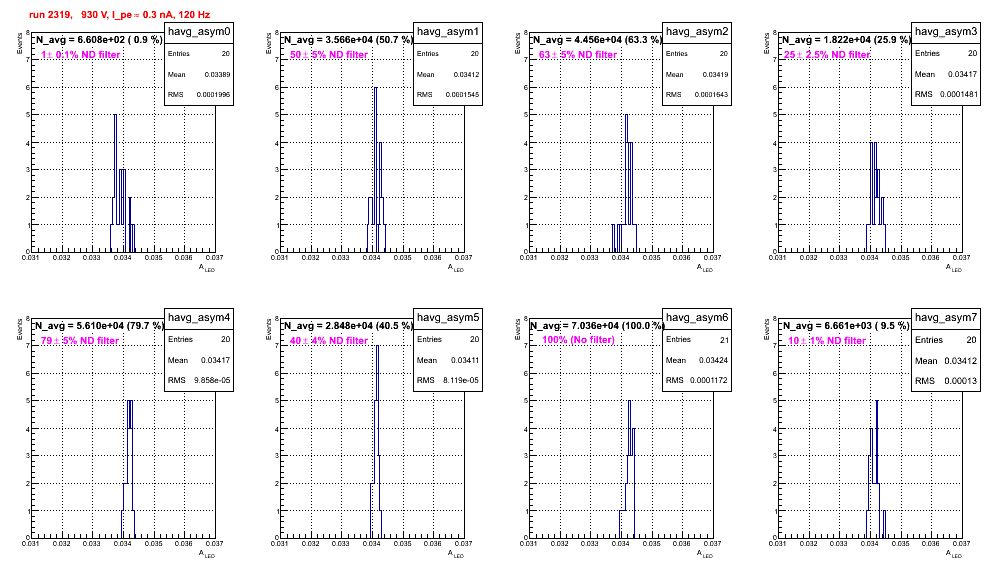Click the red run 2319 title text

(x=119, y=14)
